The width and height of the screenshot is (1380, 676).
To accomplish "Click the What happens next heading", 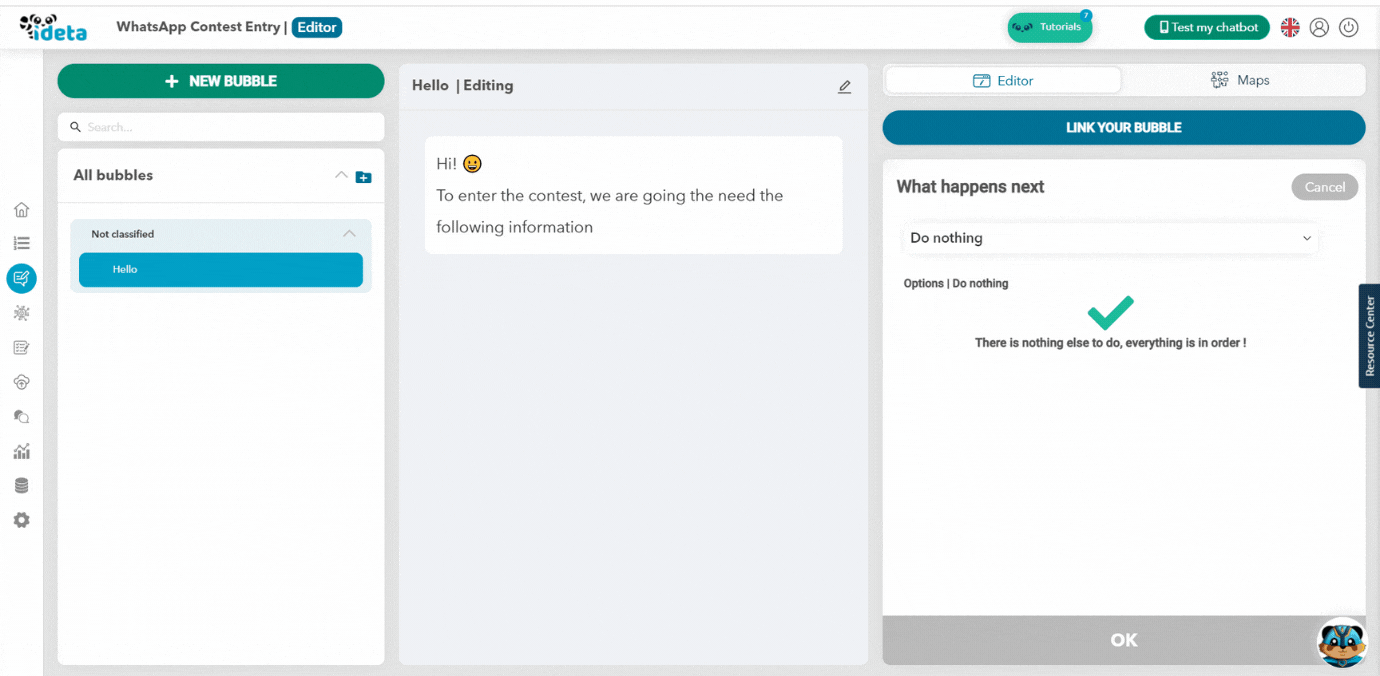I will pos(970,187).
